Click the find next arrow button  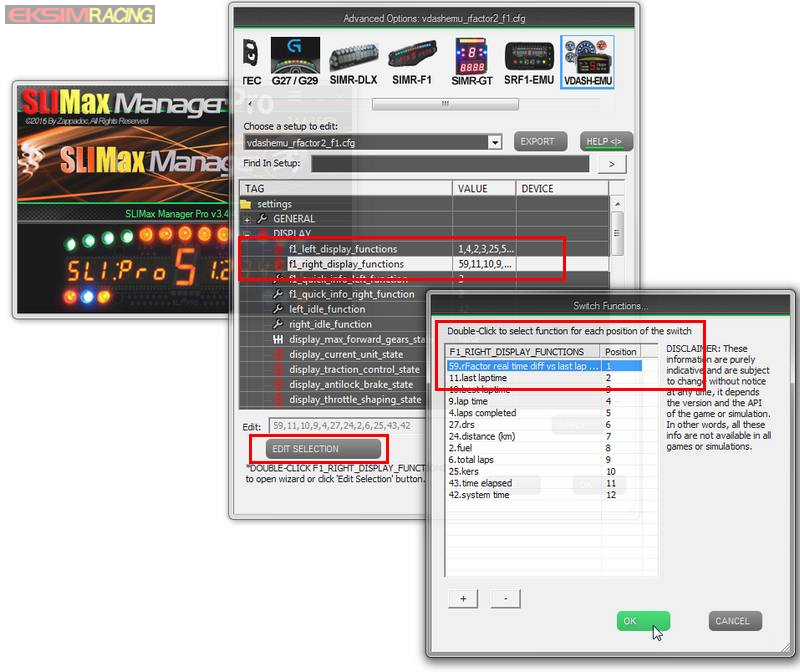point(611,164)
